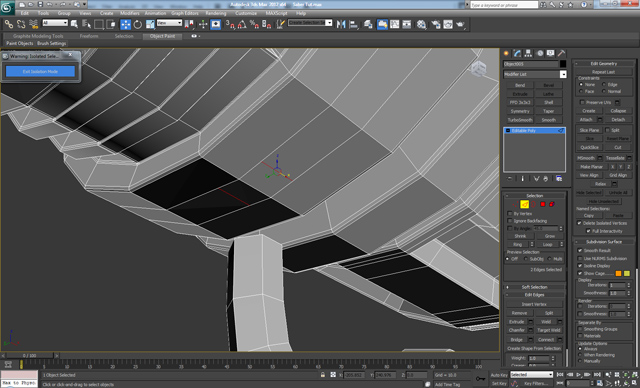Open the Rendering menu
The width and height of the screenshot is (640, 388).
click(216, 13)
